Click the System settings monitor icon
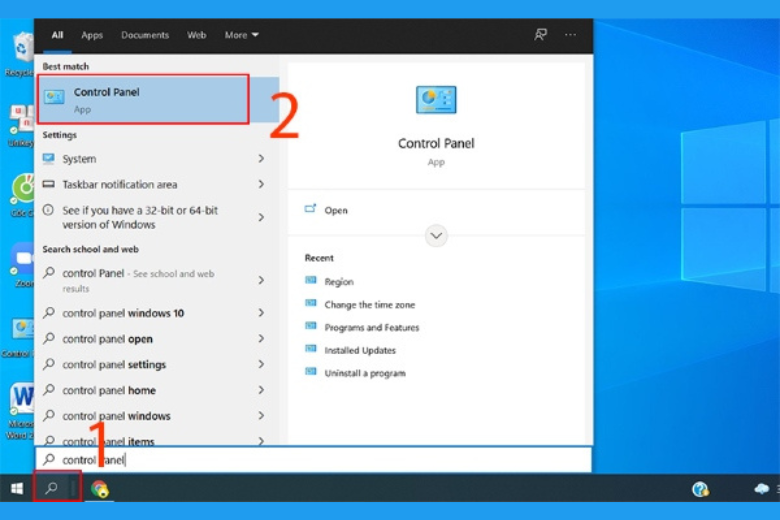Viewport: 780px width, 520px height. [x=49, y=159]
